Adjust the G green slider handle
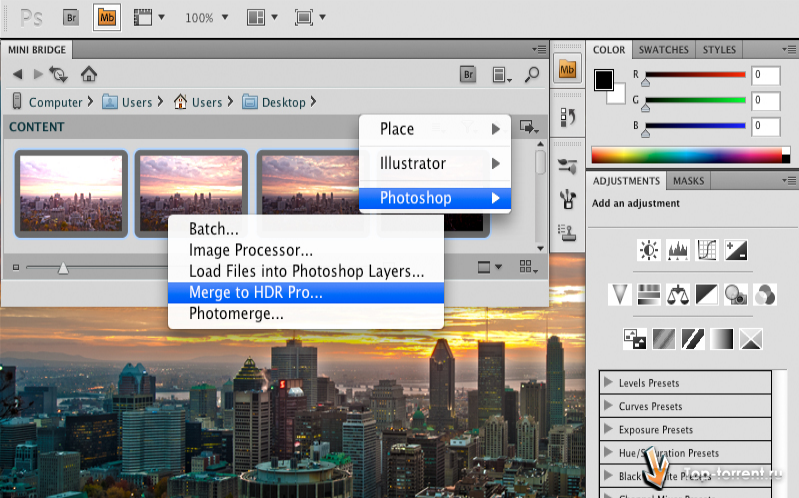The height and width of the screenshot is (498, 799). [x=646, y=108]
